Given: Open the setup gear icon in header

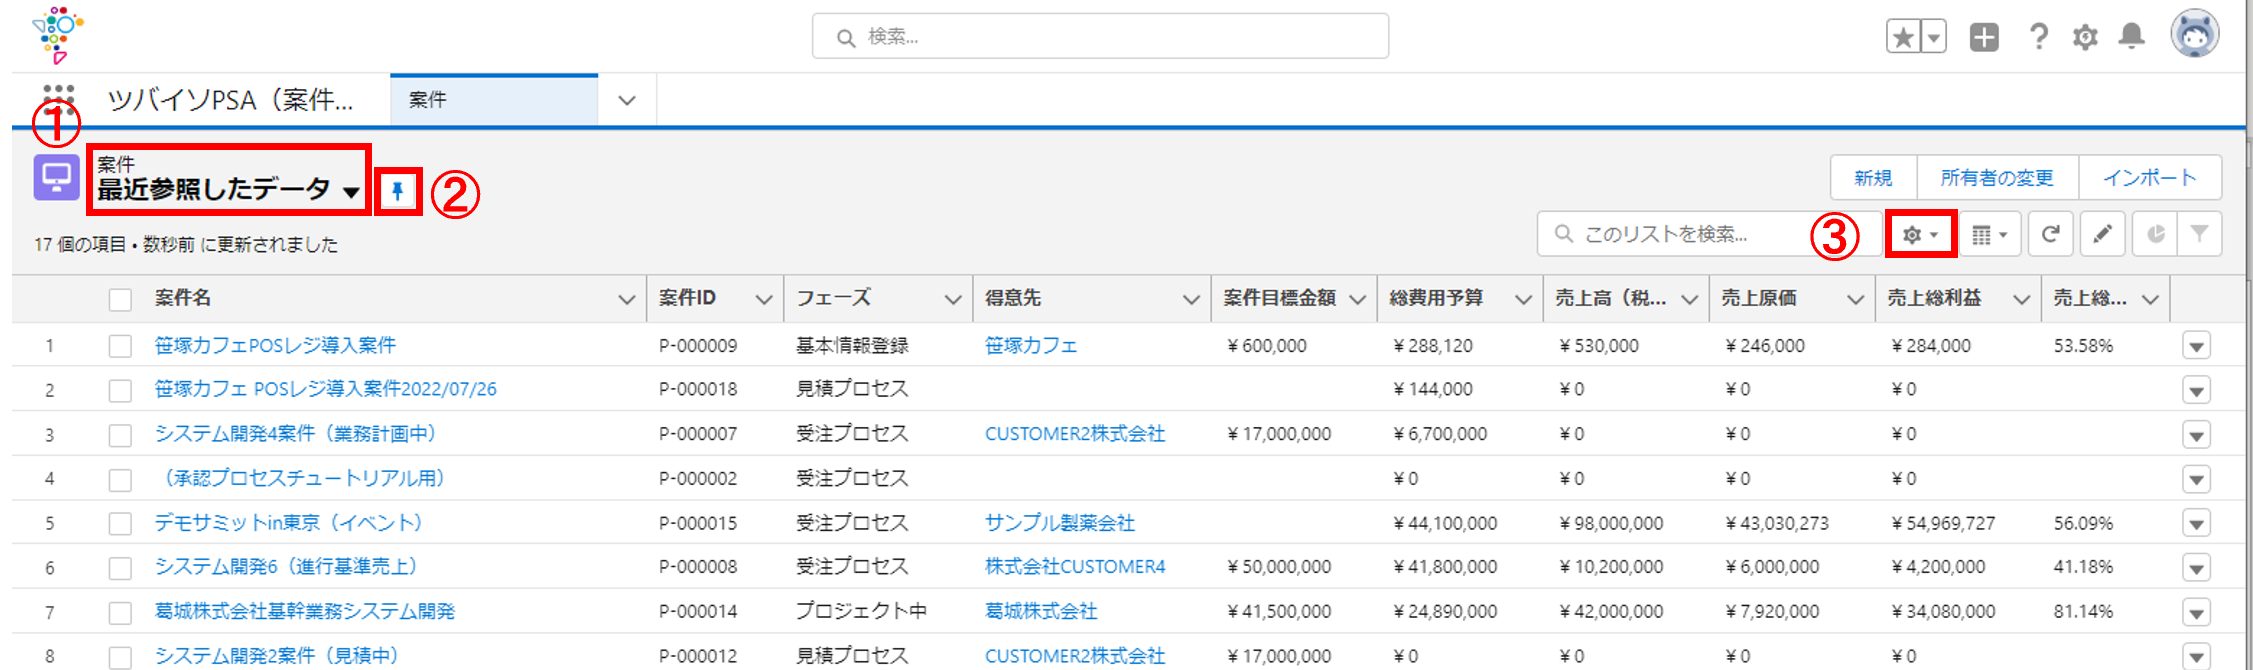Looking at the screenshot, I should pos(2085,37).
